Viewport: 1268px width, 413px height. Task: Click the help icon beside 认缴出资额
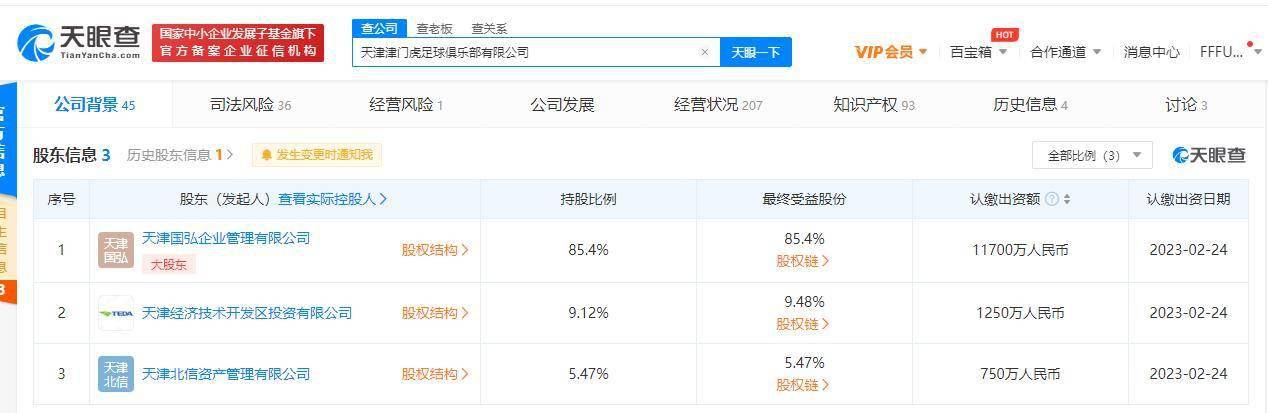click(x=1051, y=199)
